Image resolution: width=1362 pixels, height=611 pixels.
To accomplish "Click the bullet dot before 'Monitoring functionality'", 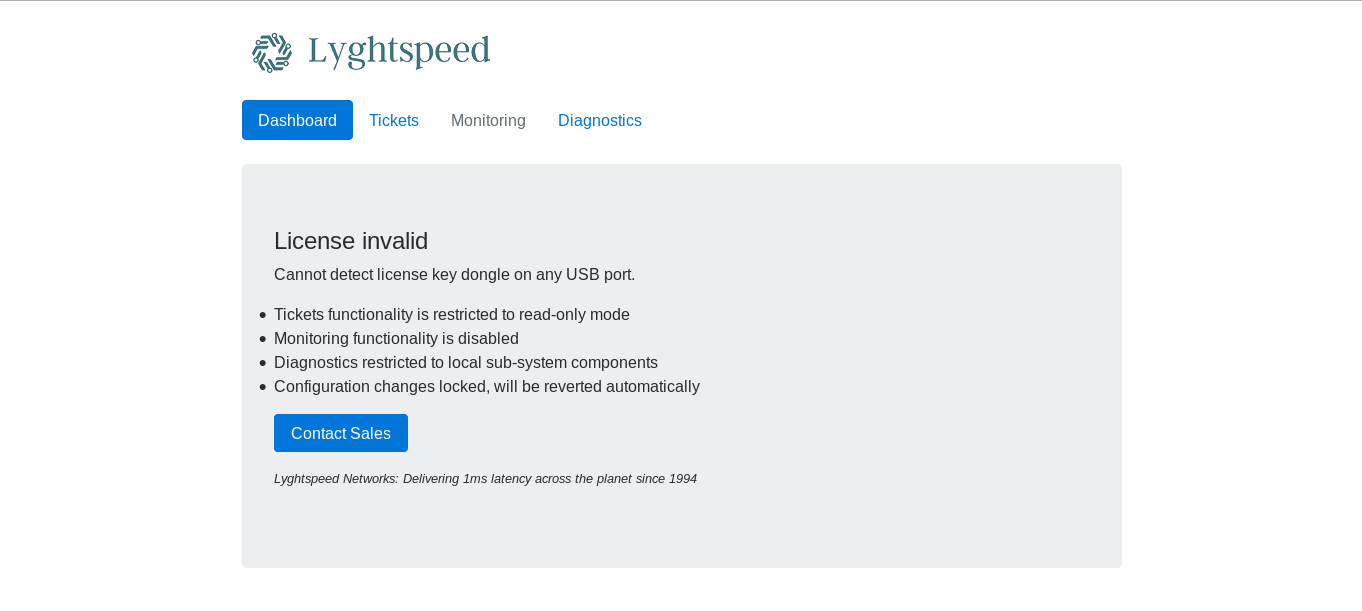I will 263,339.
